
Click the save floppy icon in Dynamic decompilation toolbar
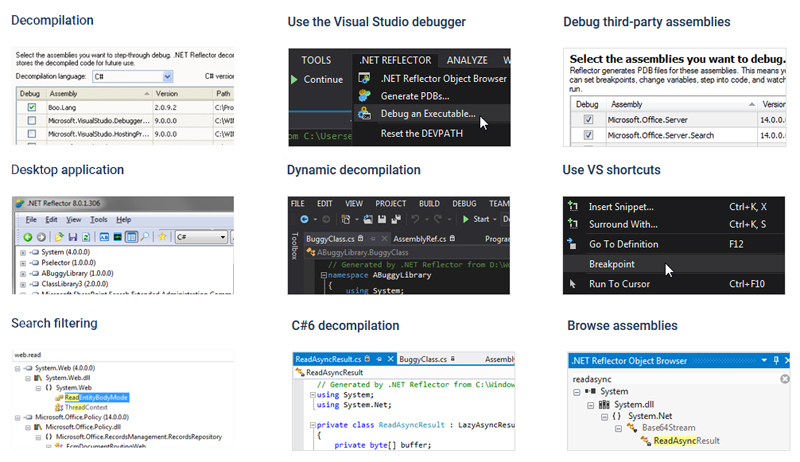pos(382,219)
